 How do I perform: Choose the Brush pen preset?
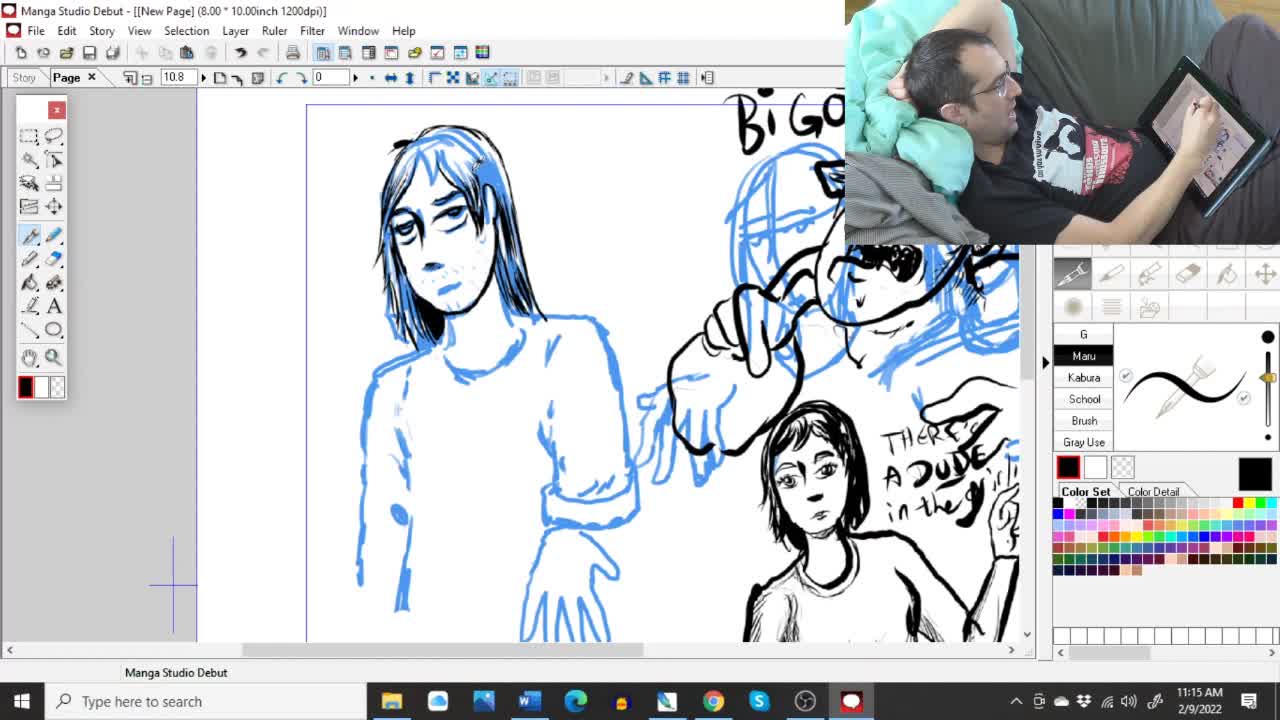pyautogui.click(x=1083, y=421)
